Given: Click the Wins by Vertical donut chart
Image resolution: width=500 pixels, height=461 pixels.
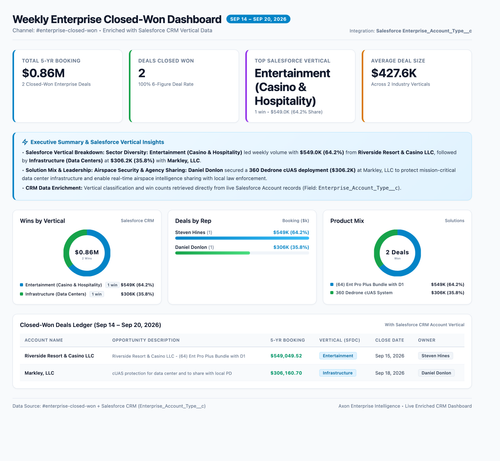Looking at the screenshot, I should [87, 253].
